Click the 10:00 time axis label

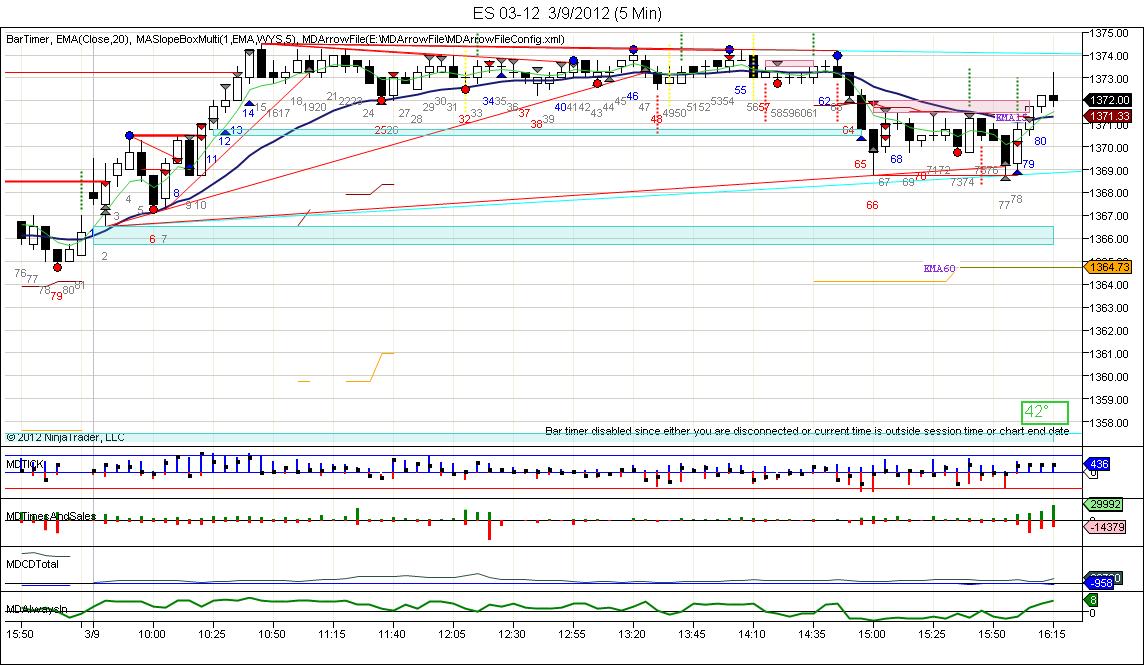152,634
